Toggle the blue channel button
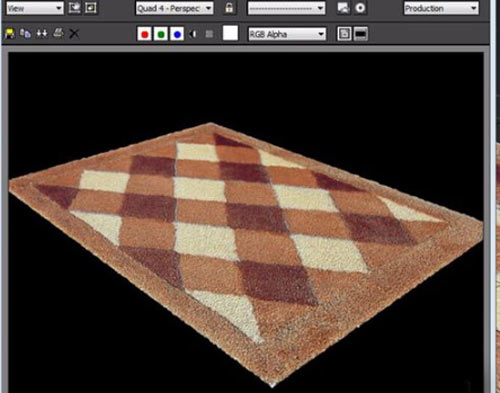This screenshot has height=393, width=500. [x=177, y=34]
